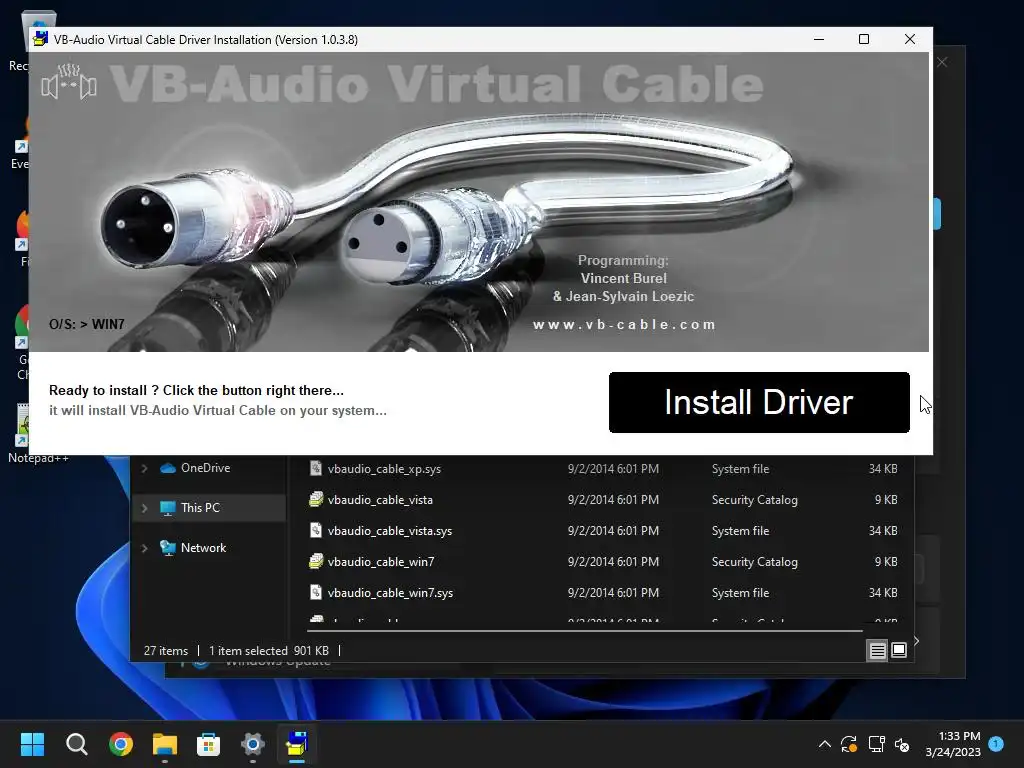Switch File Explorer to large icons view

[899, 650]
